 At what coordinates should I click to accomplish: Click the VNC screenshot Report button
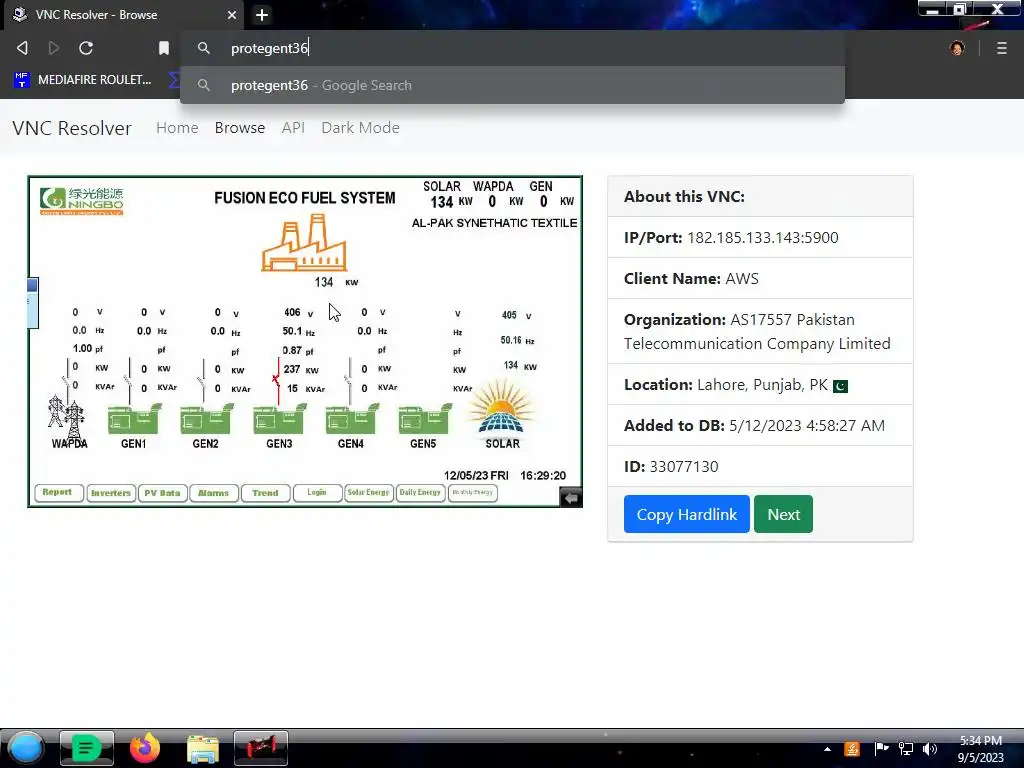[57, 492]
